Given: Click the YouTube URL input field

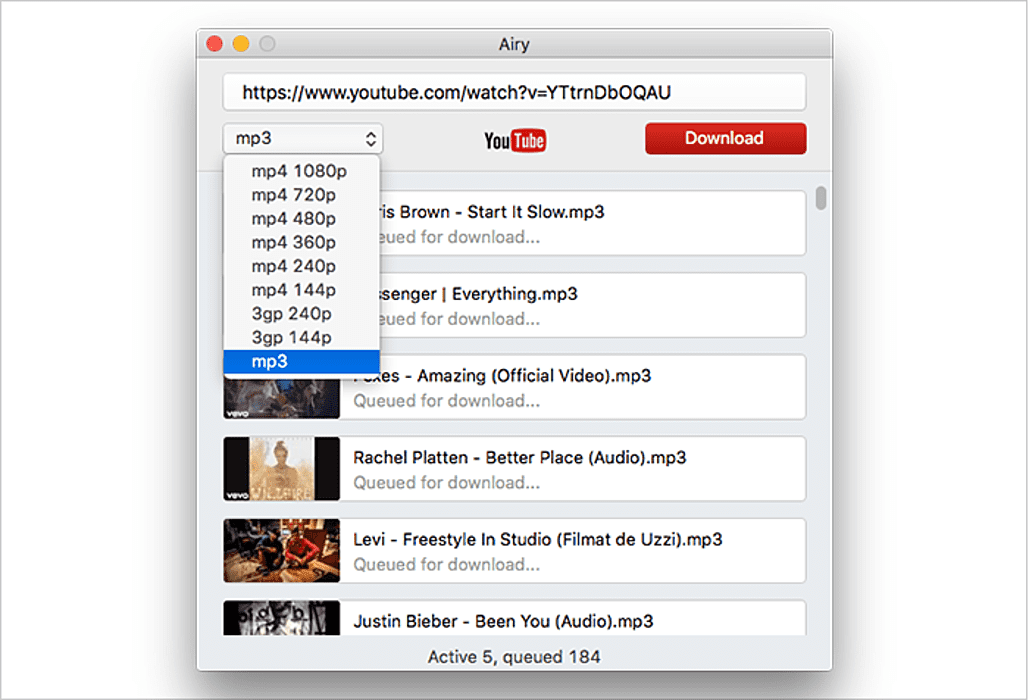Looking at the screenshot, I should click(x=514, y=92).
